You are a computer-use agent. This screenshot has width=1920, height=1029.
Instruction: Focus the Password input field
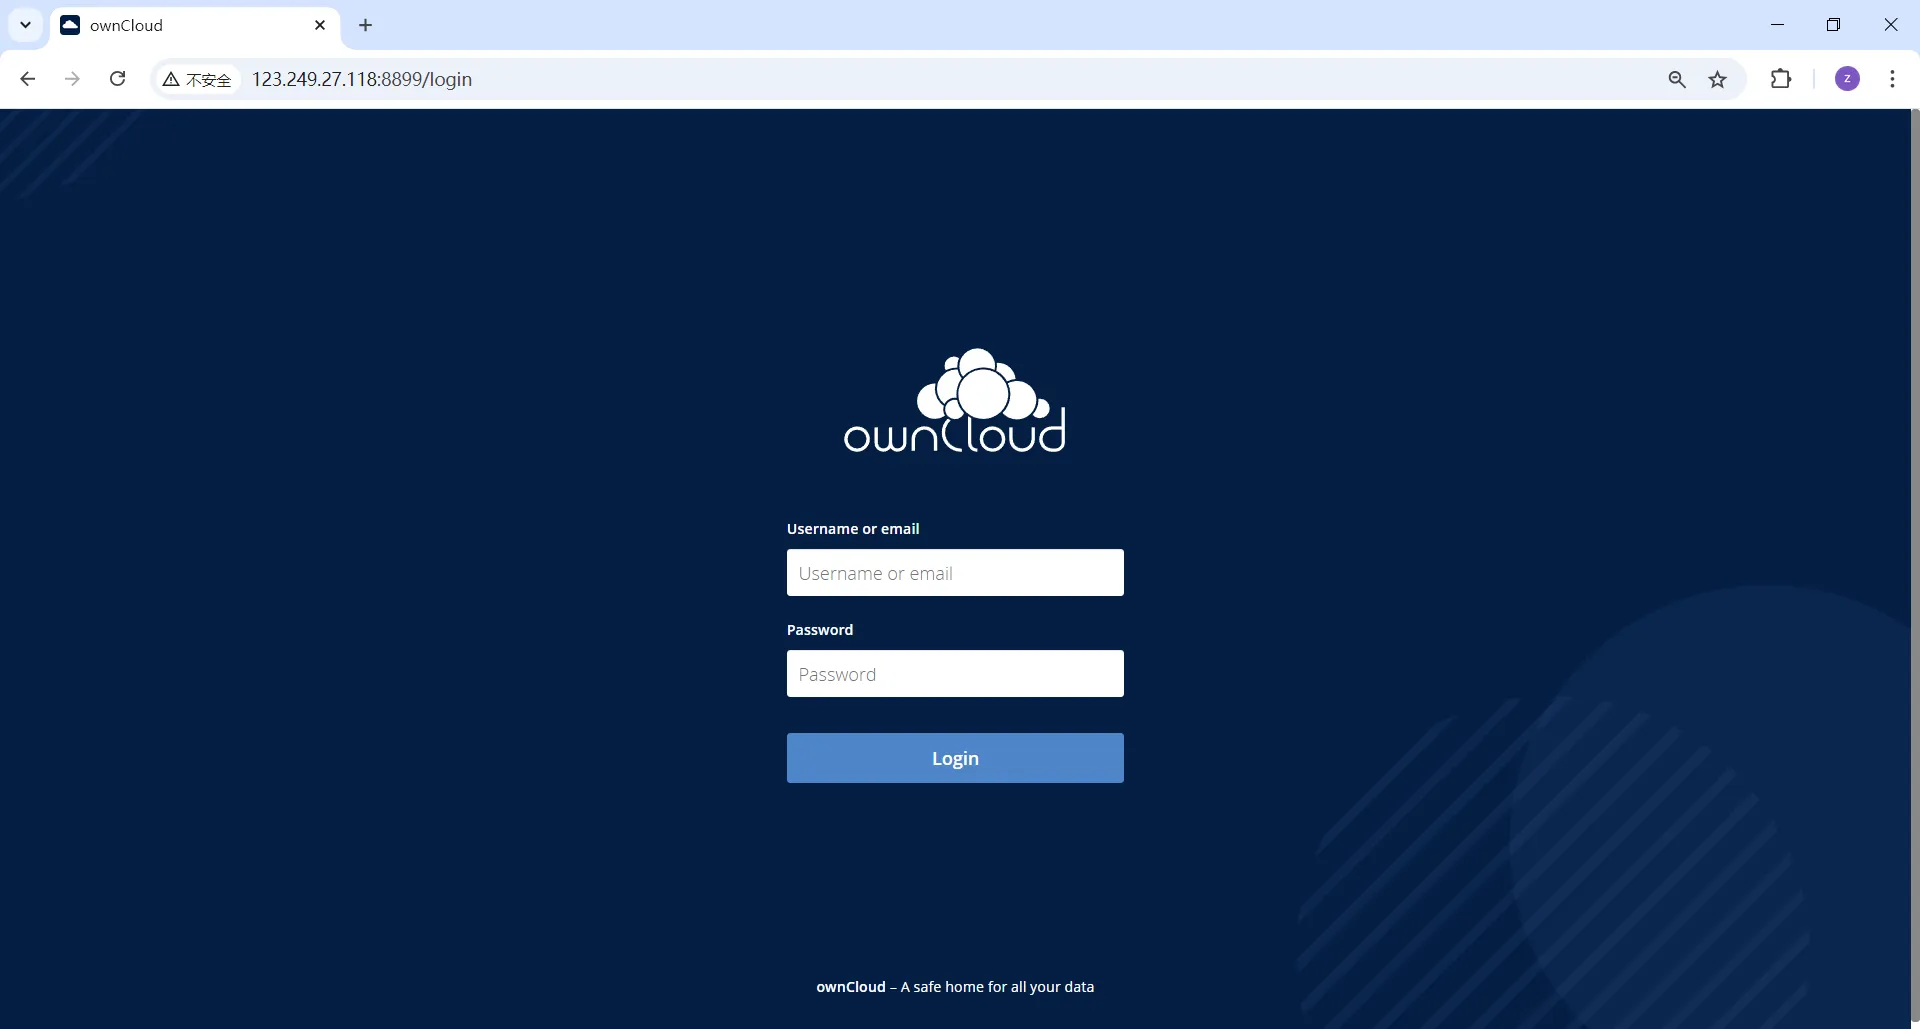pyautogui.click(x=955, y=674)
